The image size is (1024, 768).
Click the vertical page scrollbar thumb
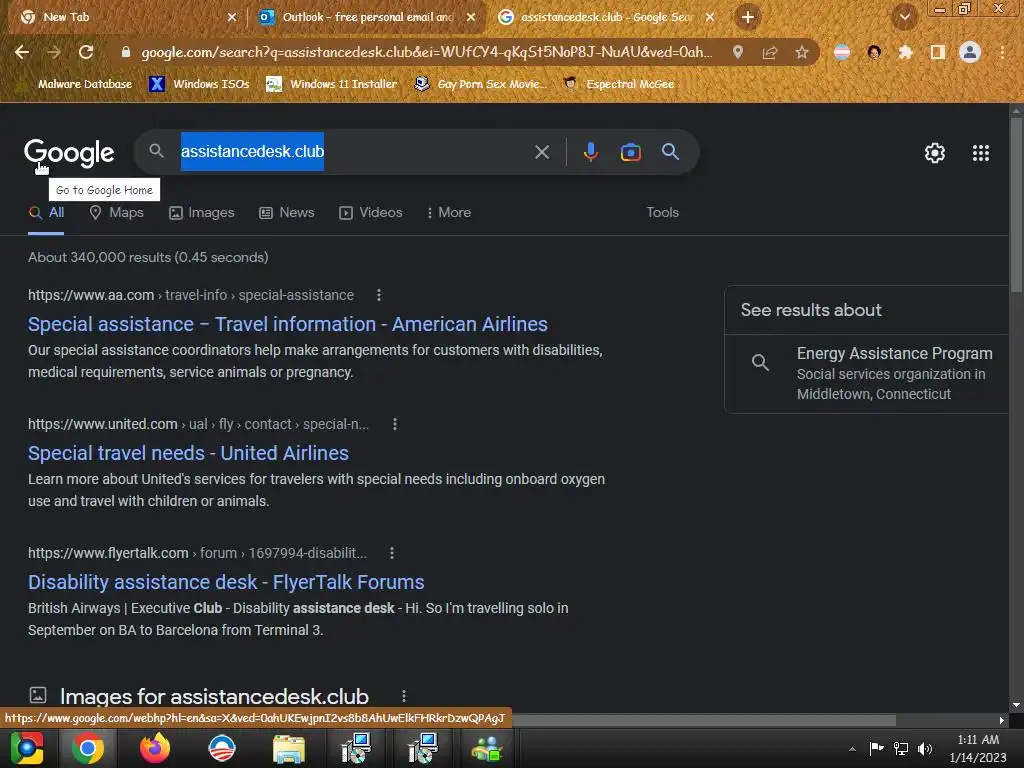1016,205
